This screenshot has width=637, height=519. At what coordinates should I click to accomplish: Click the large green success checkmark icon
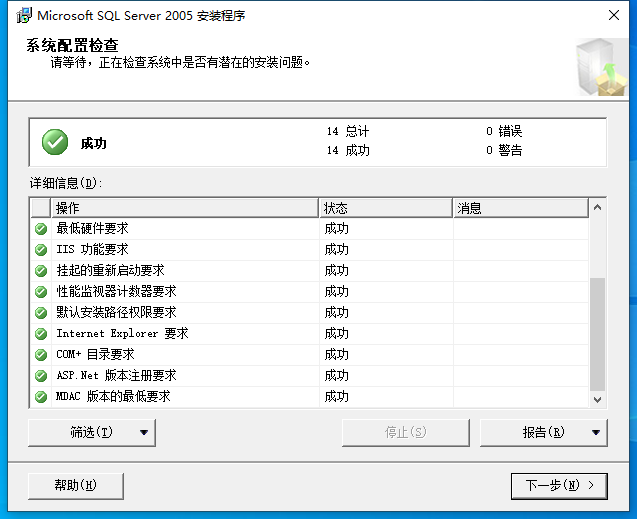(55, 142)
